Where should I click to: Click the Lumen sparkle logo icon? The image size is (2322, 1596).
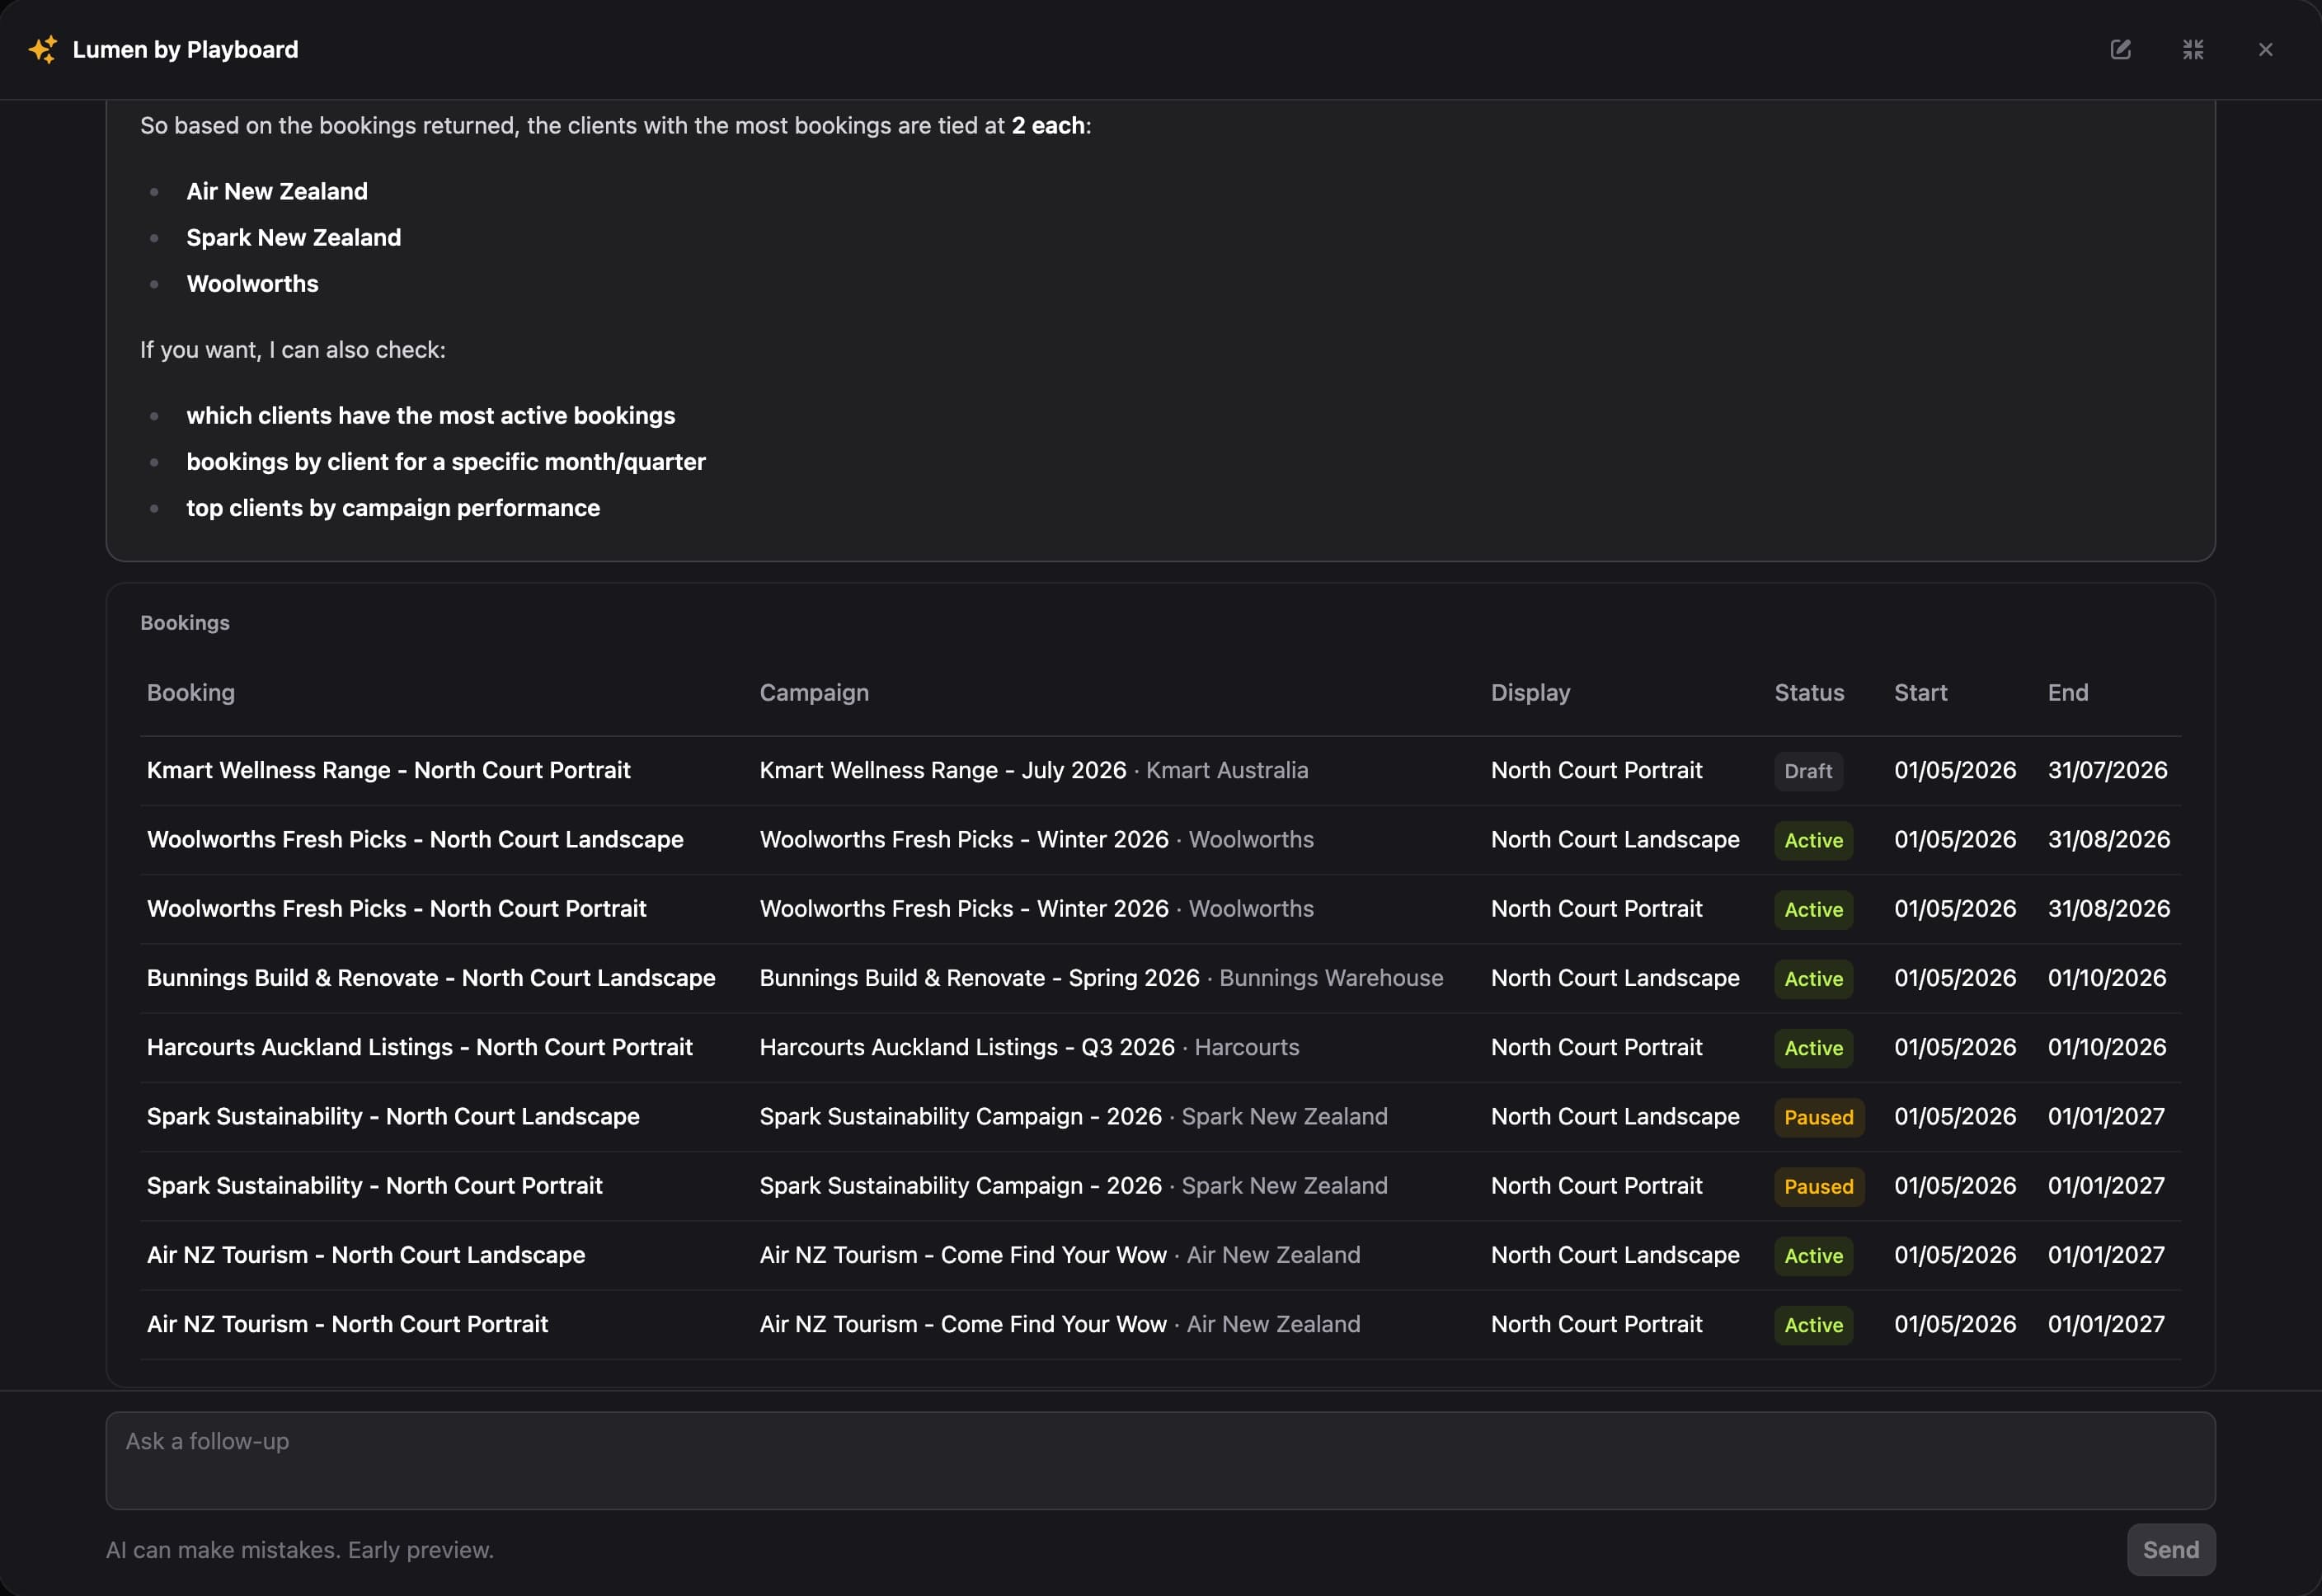pos(43,49)
